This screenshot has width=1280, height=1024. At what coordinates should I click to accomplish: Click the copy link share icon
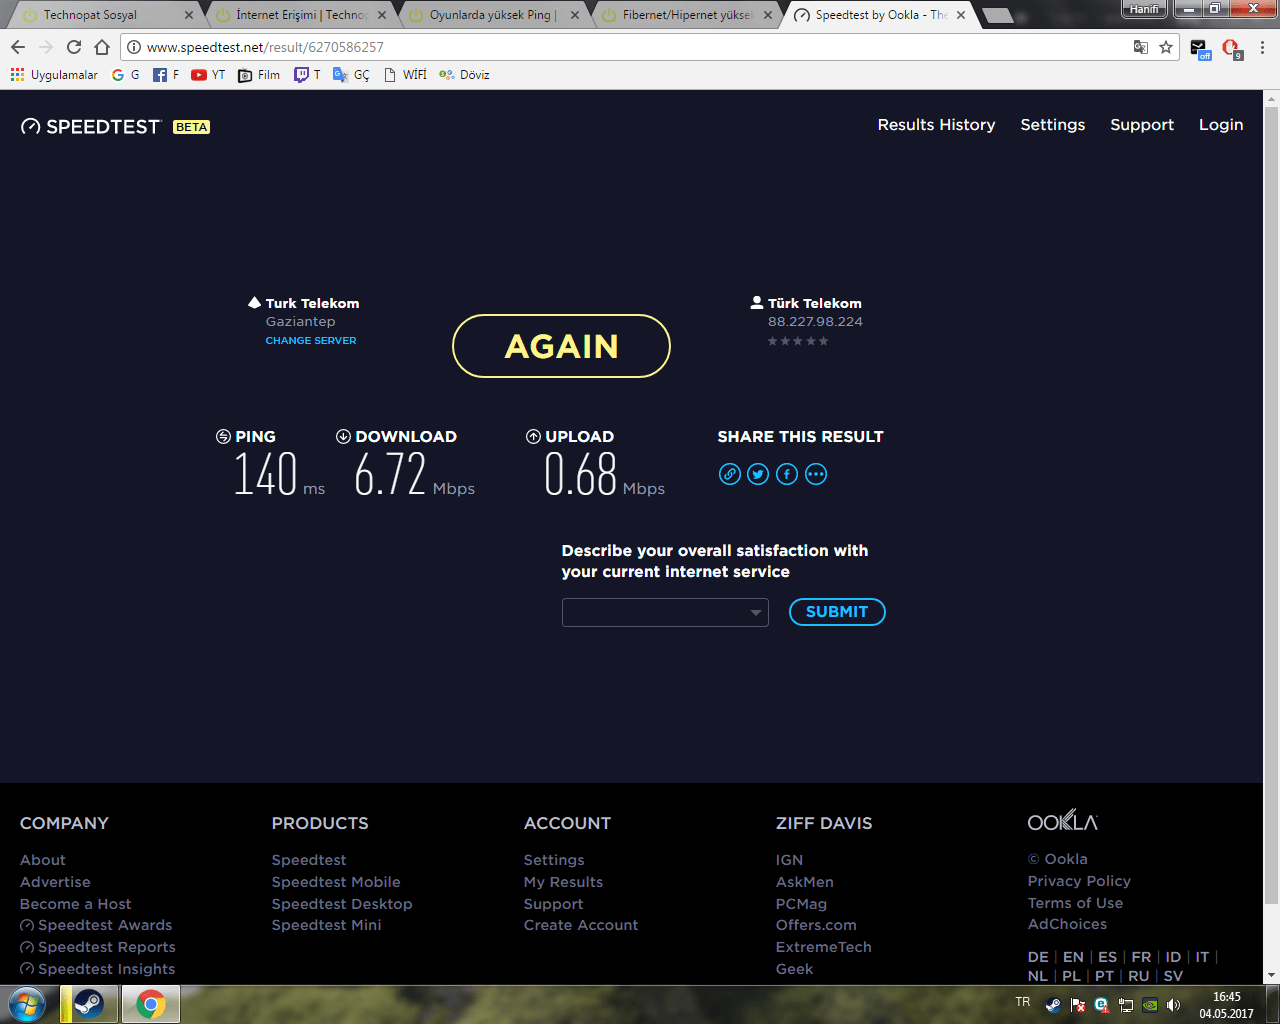click(730, 474)
